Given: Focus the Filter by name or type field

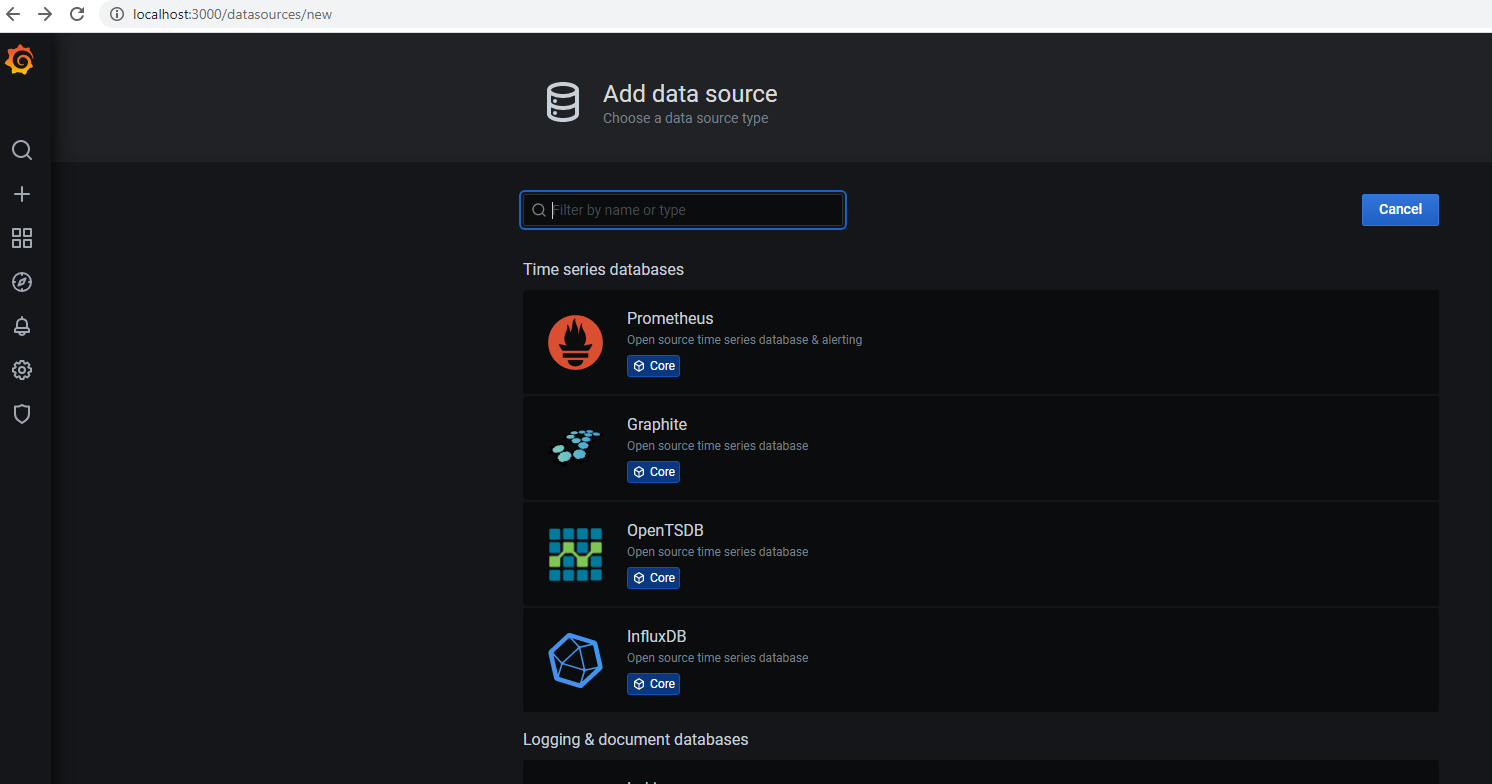Looking at the screenshot, I should [x=683, y=210].
